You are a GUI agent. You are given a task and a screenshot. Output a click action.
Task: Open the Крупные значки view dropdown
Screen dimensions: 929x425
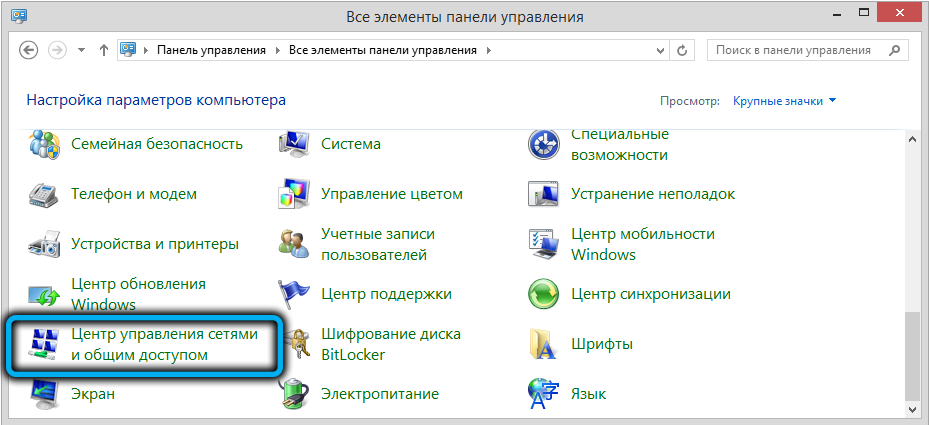(785, 101)
